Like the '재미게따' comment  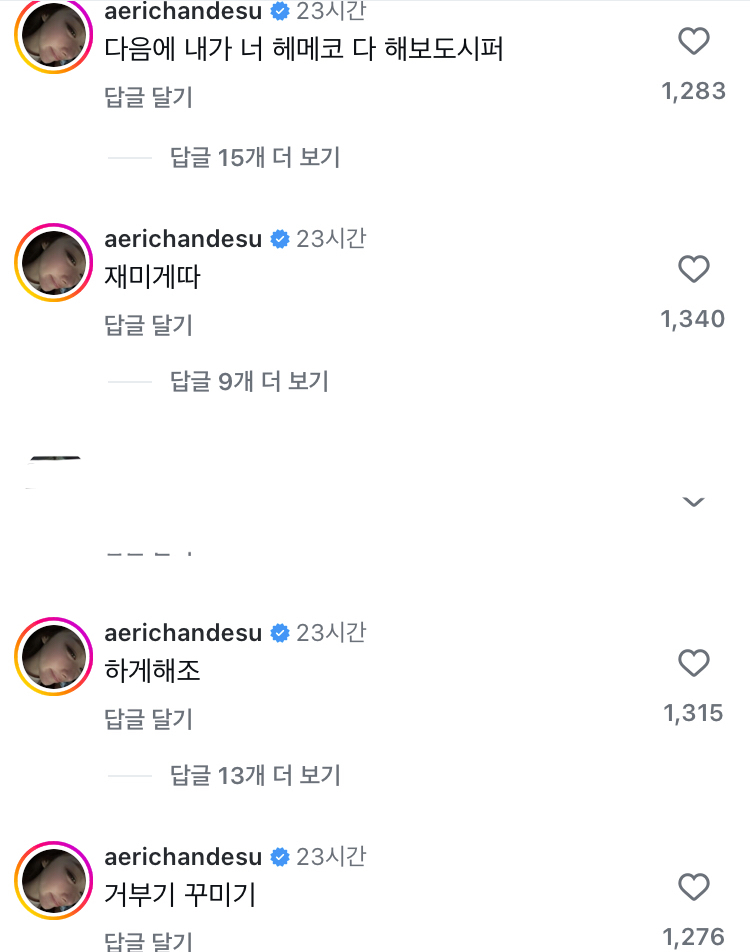[x=693, y=269]
